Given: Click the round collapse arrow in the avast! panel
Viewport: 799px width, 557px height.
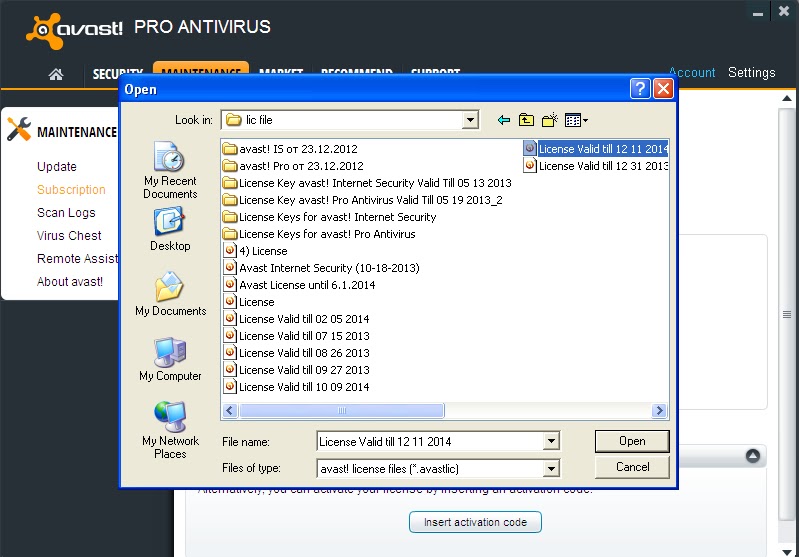Looking at the screenshot, I should coord(753,456).
